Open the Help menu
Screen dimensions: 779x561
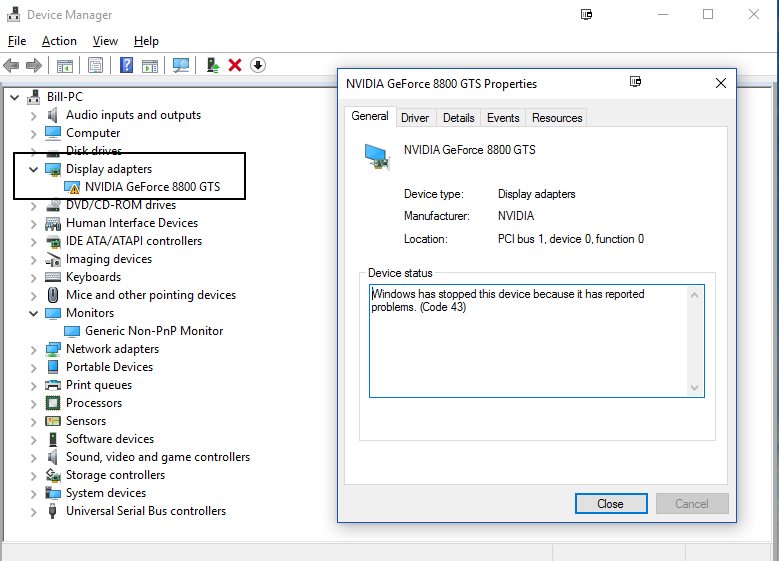[x=146, y=41]
